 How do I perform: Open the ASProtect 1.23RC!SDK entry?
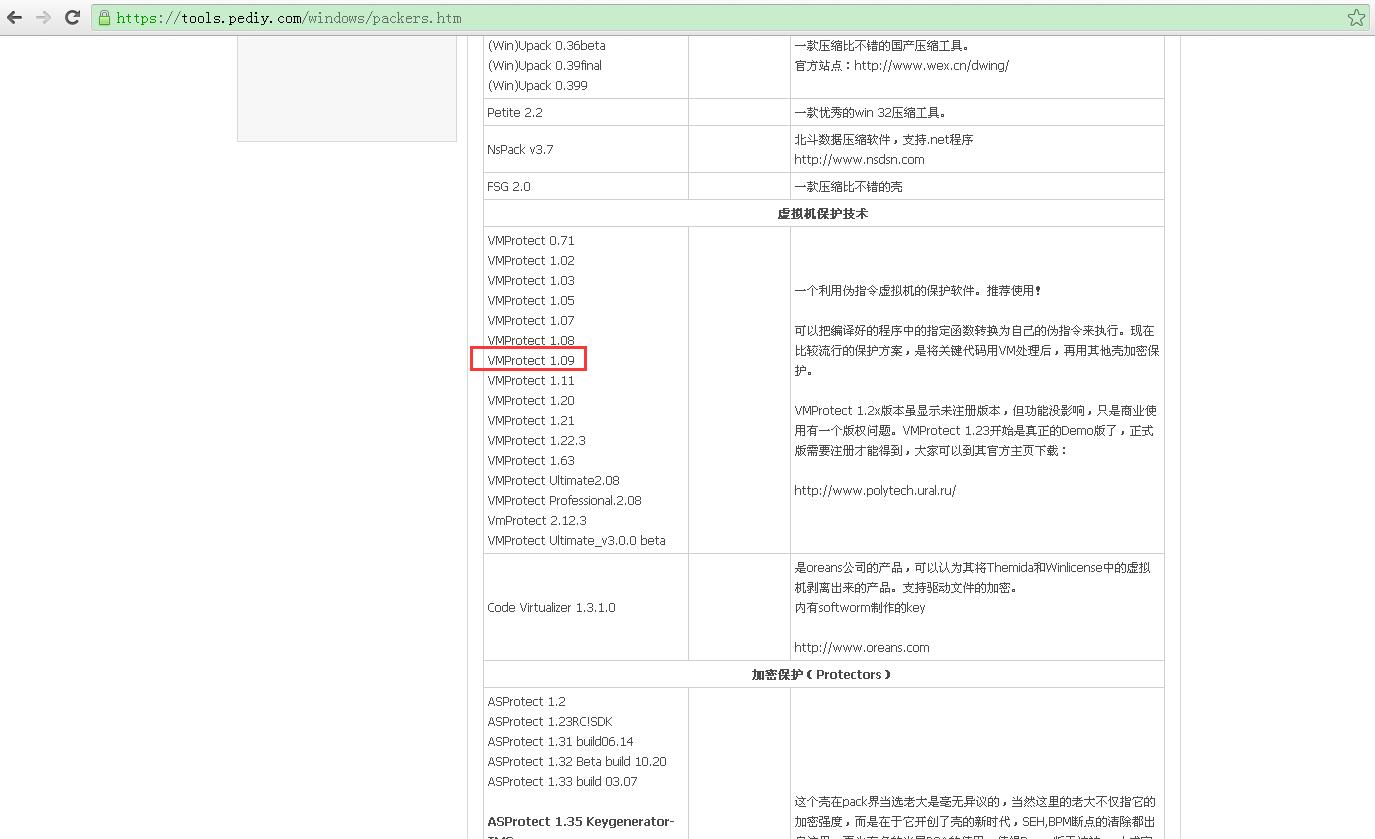(x=550, y=721)
